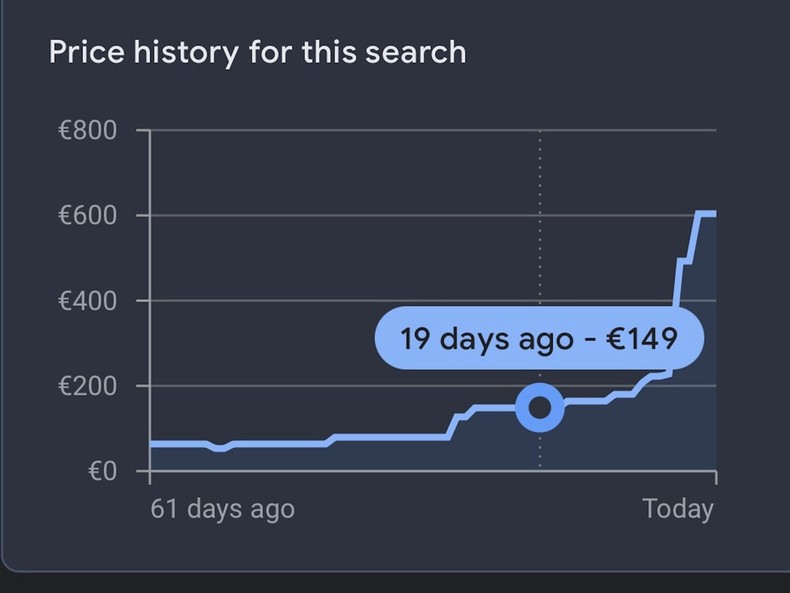790x593 pixels.
Task: Tap the €400 y-axis label
Action: click(87, 300)
